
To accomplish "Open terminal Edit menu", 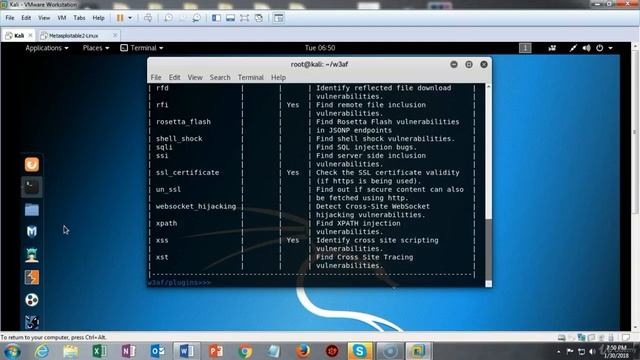I will [174, 78].
